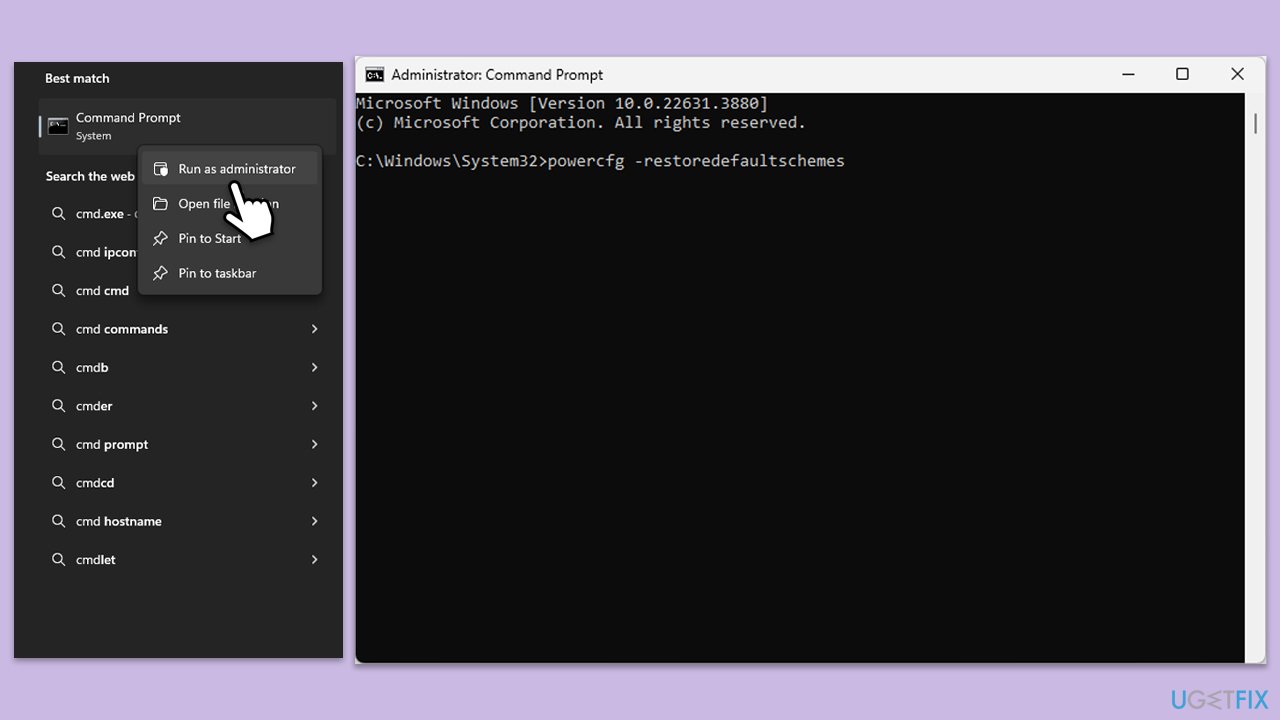Screen dimensions: 1280x720
Task: Expand the cmd prompt suggestion chevron
Action: tap(314, 444)
